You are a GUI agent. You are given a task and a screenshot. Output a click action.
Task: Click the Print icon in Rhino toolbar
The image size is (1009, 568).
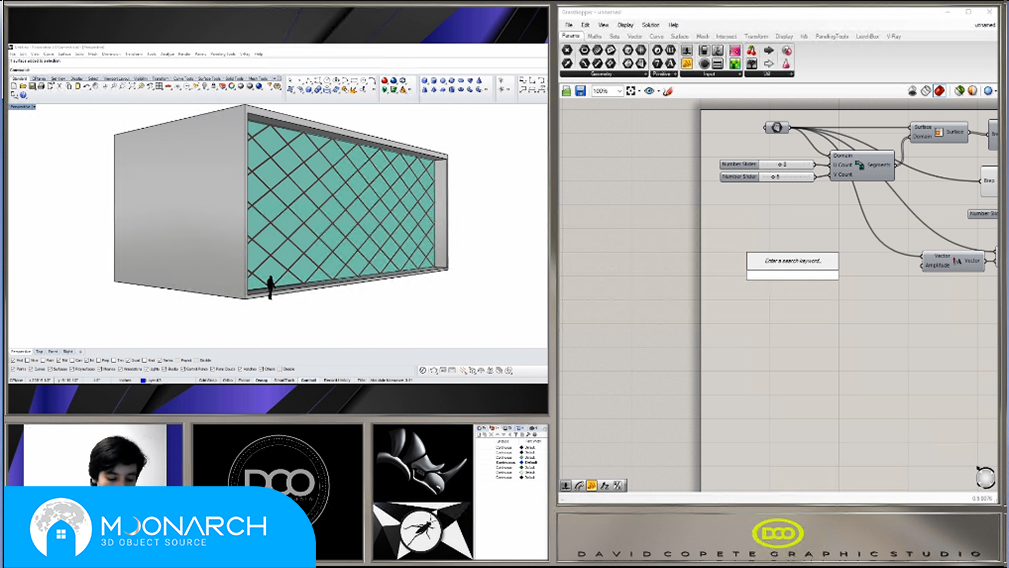(41, 86)
